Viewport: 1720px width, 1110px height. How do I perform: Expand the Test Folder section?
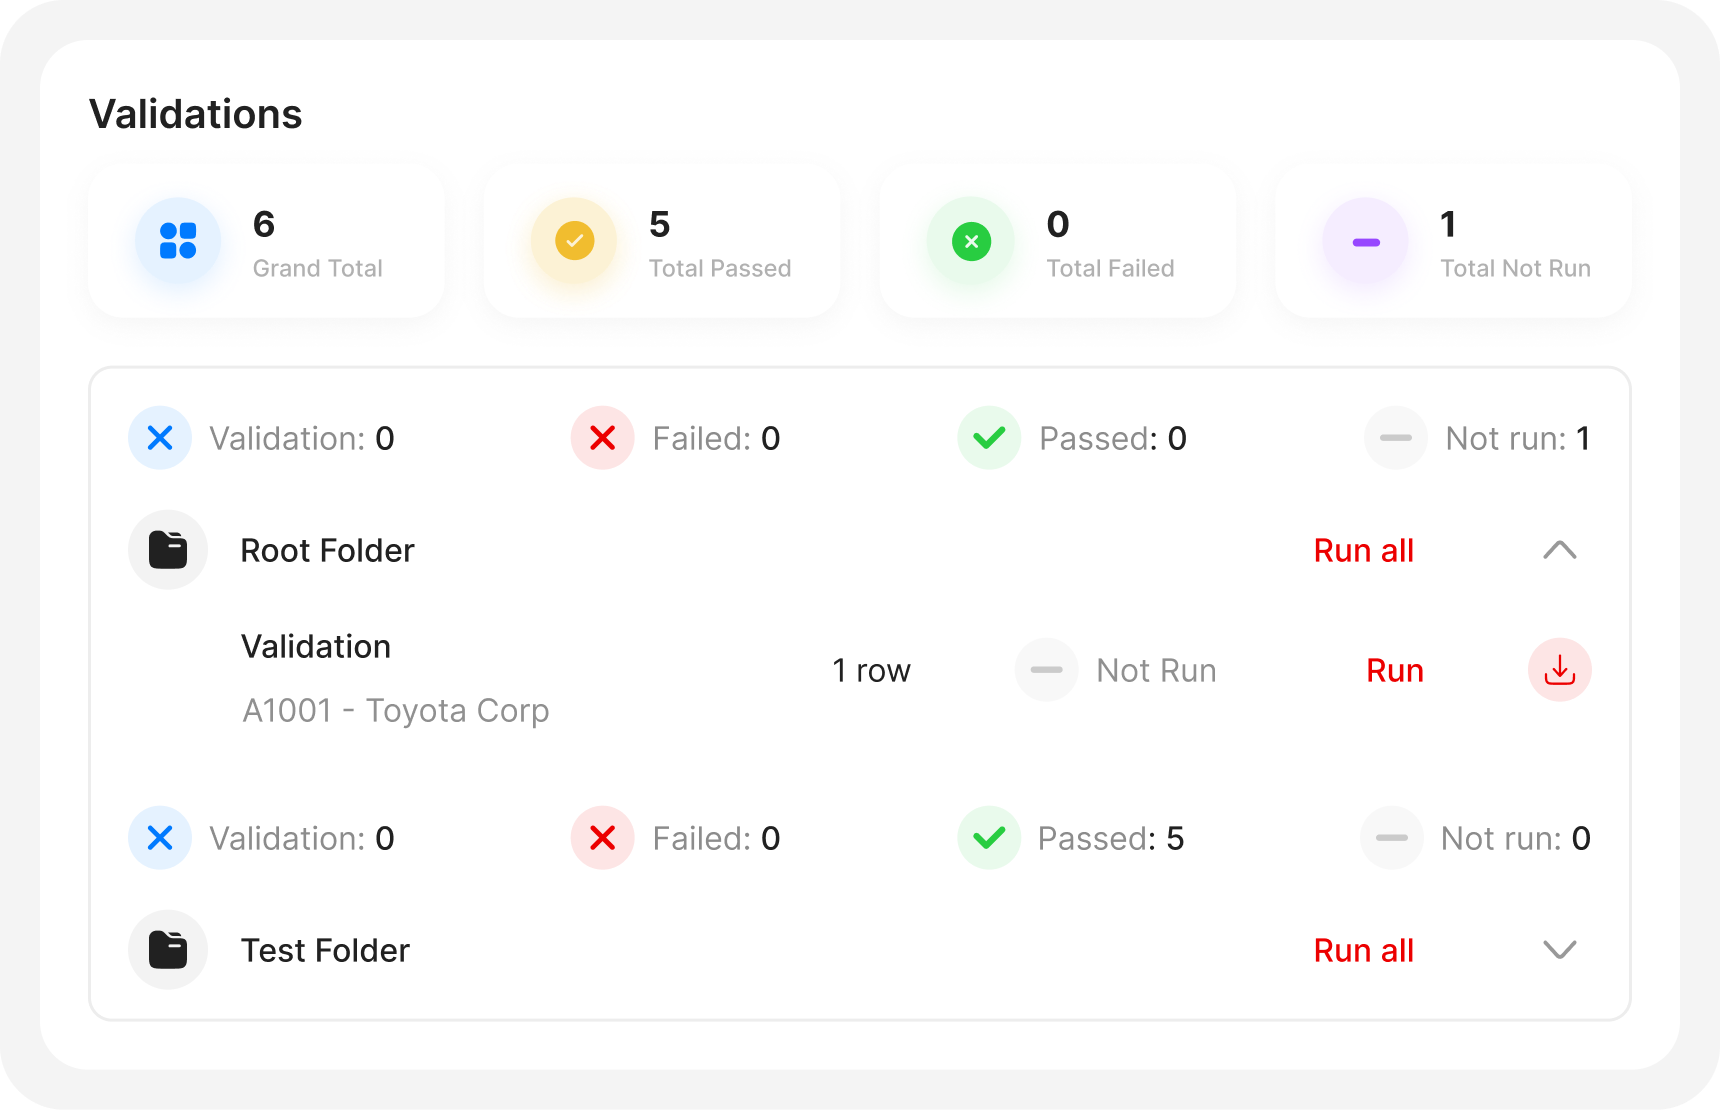point(1559,950)
